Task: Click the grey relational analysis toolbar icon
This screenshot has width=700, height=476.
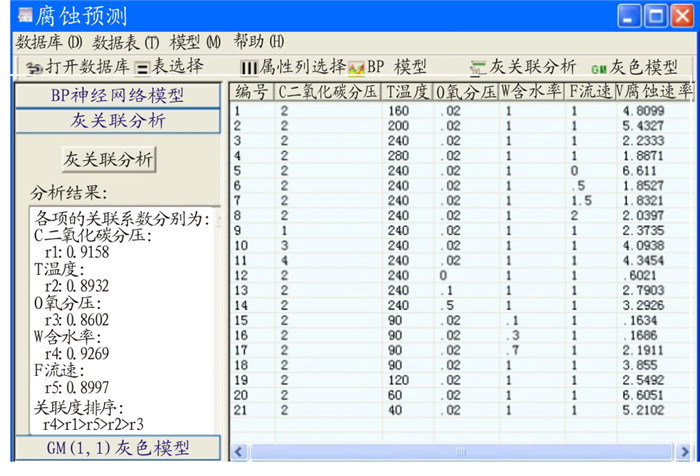Action: [x=478, y=68]
